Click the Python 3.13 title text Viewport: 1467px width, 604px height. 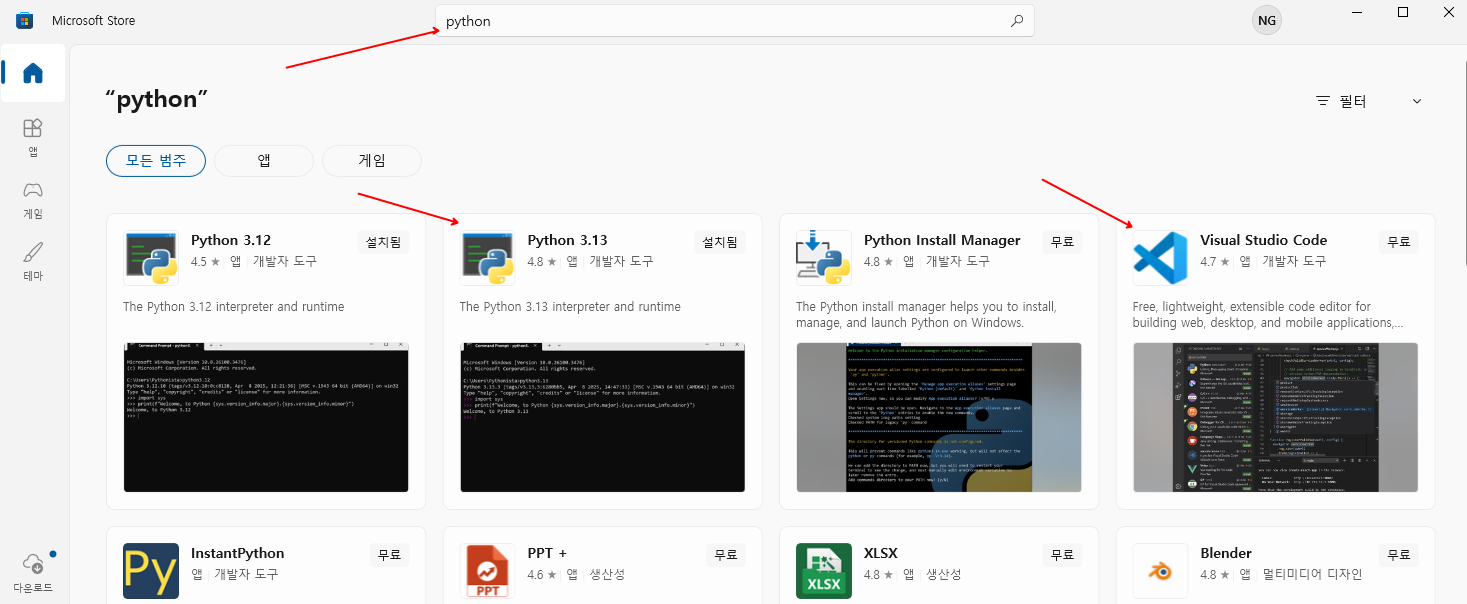[567, 240]
